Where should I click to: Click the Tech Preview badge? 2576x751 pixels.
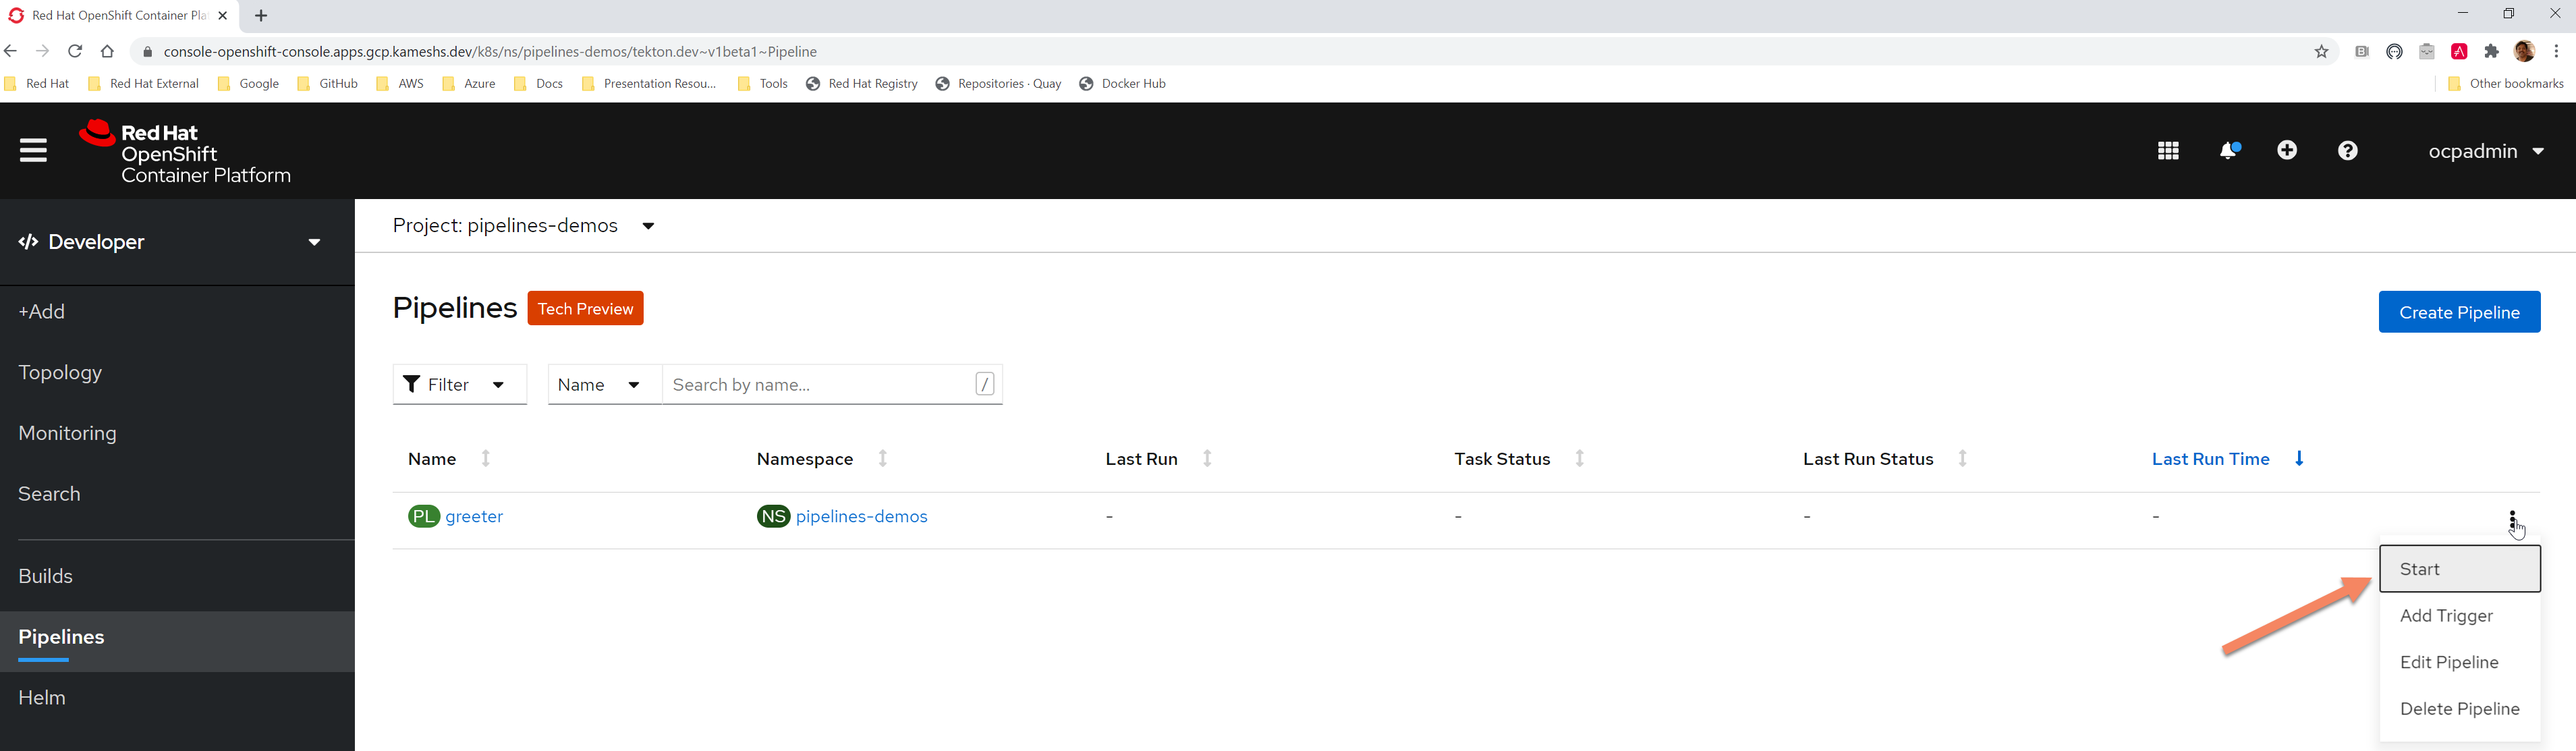point(585,308)
